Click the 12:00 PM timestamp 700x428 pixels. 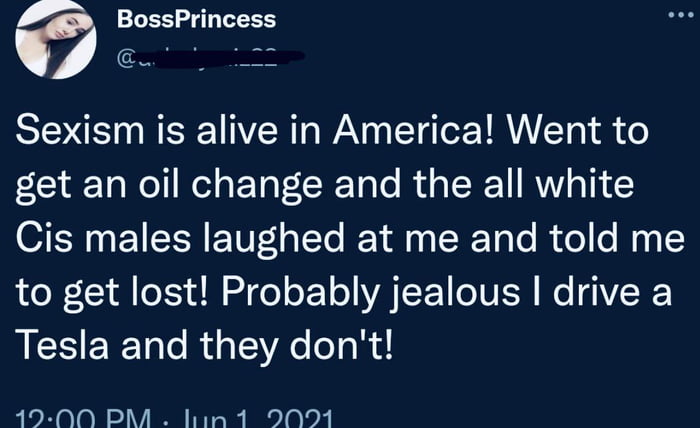(83, 419)
